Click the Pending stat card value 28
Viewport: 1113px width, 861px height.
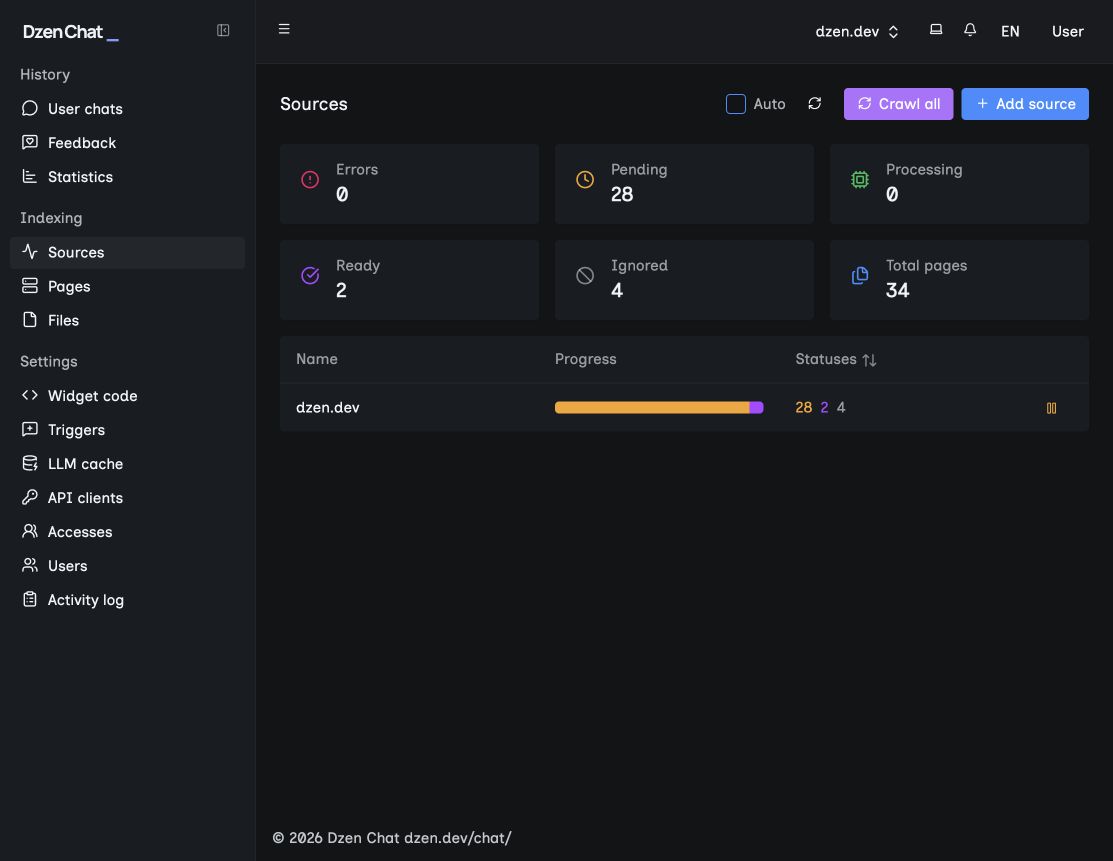622,194
